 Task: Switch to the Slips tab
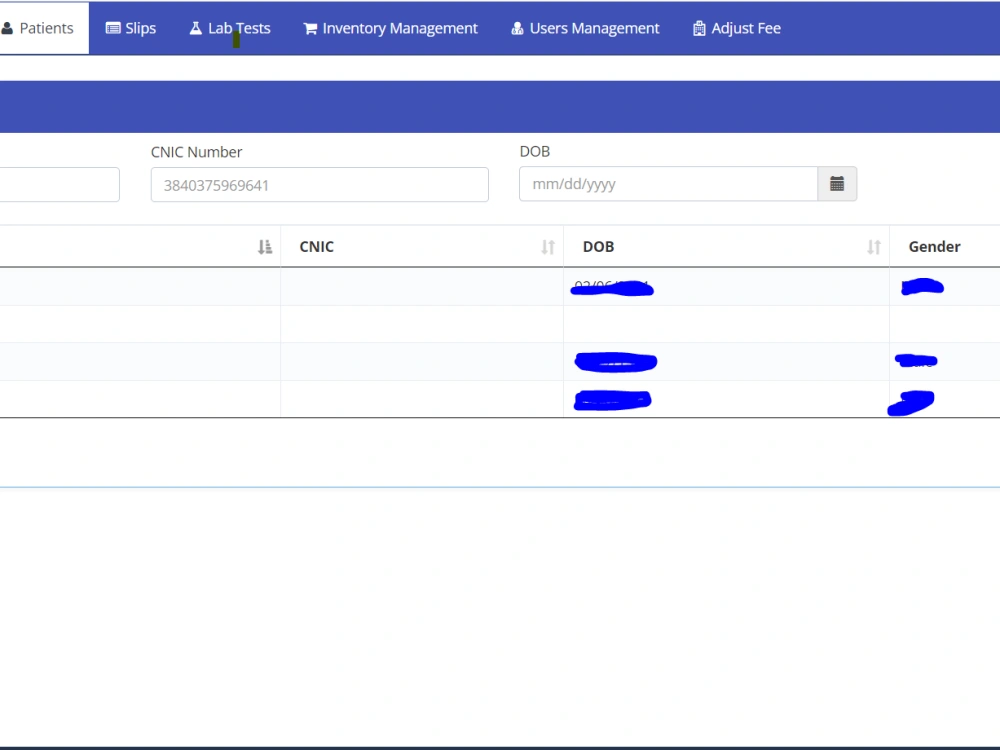click(131, 28)
